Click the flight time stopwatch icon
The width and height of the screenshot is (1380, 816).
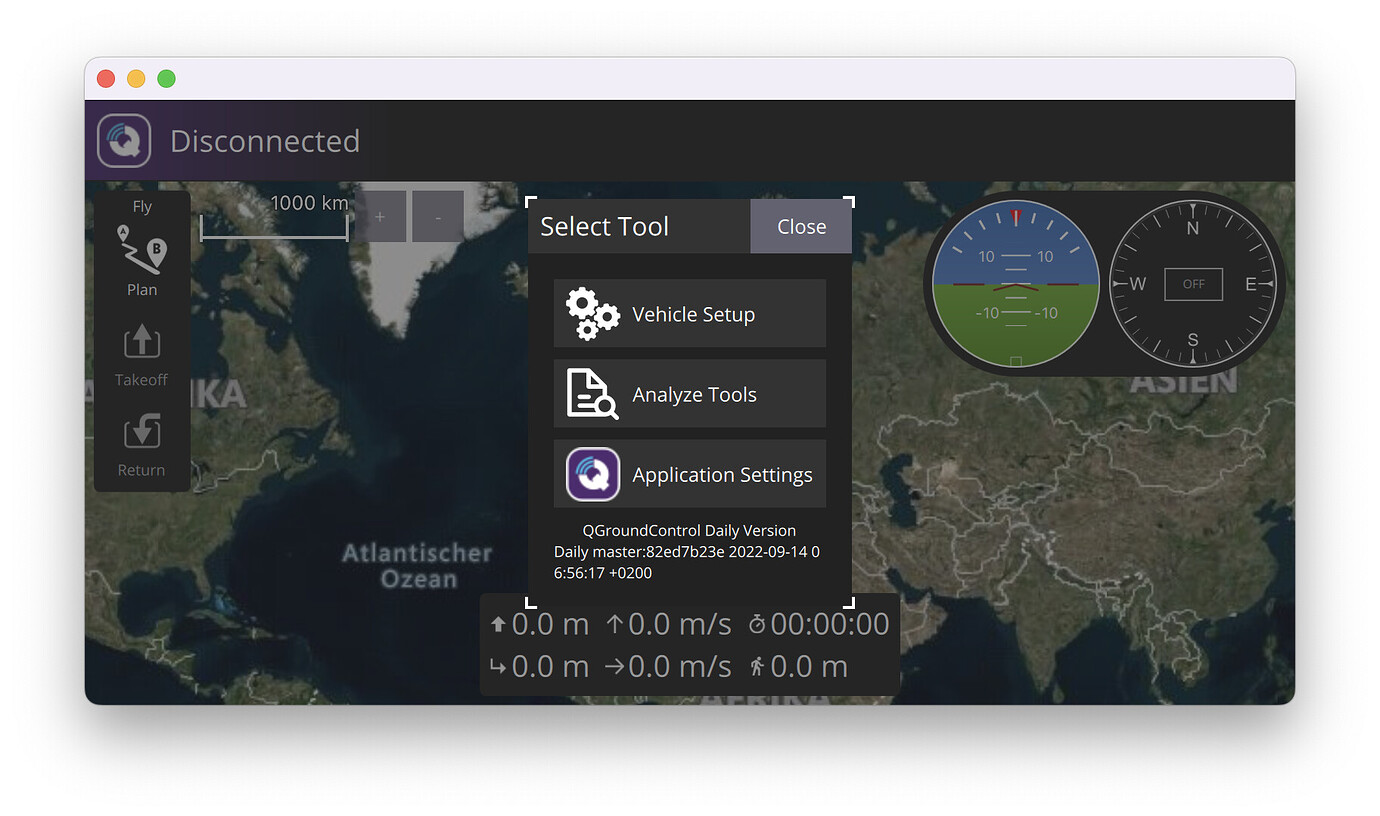tap(757, 625)
